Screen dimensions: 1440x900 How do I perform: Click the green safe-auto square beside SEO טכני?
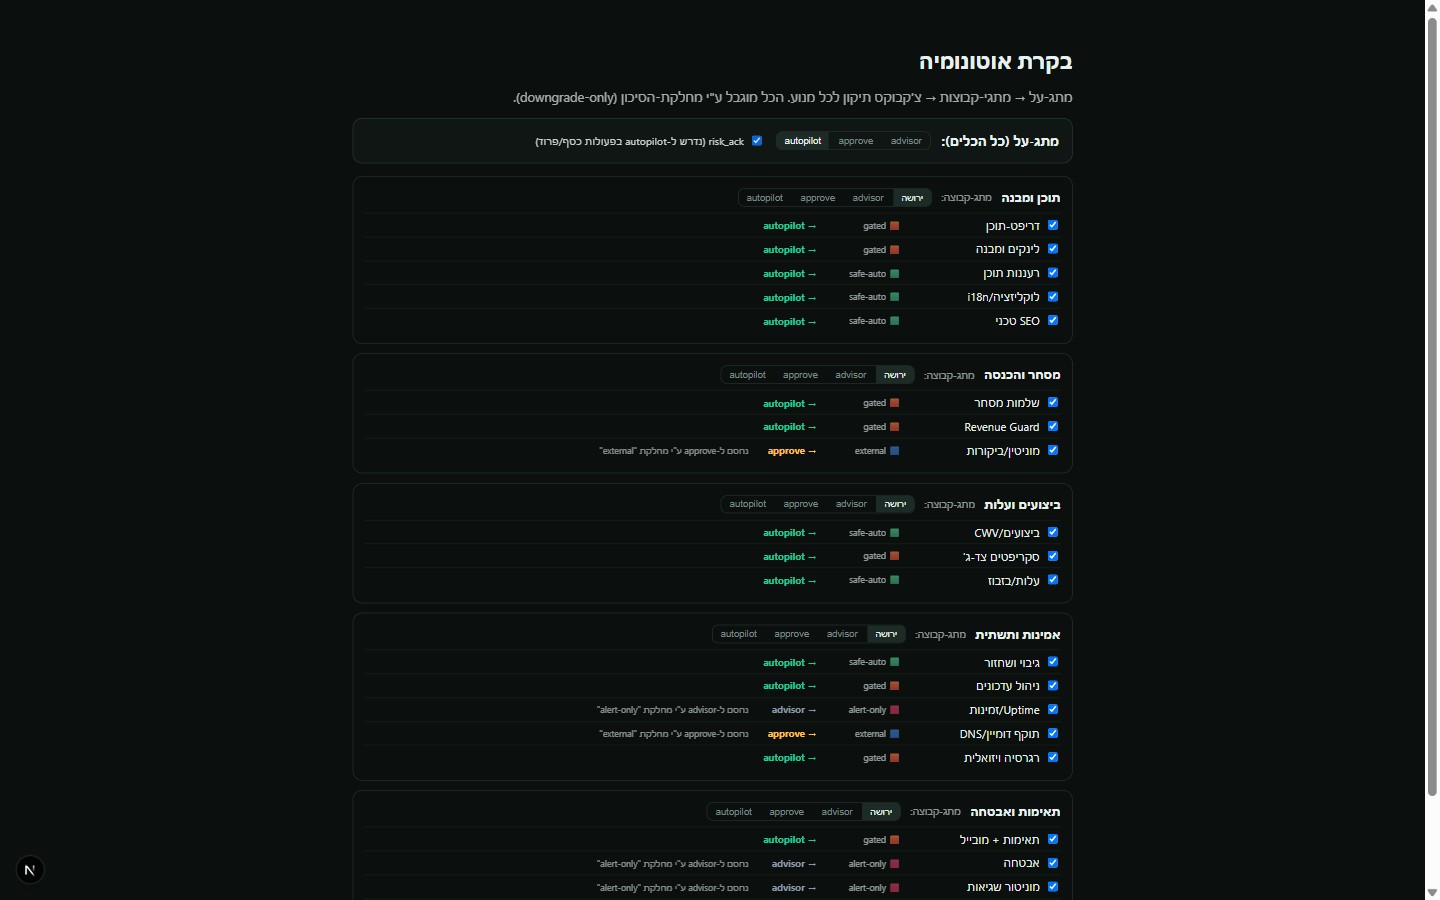894,321
